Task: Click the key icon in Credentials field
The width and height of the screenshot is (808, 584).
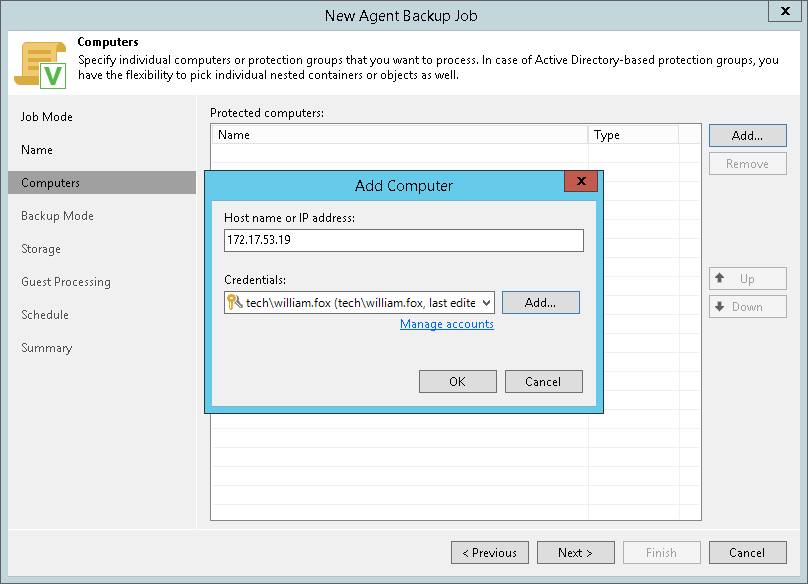Action: pyautogui.click(x=234, y=303)
